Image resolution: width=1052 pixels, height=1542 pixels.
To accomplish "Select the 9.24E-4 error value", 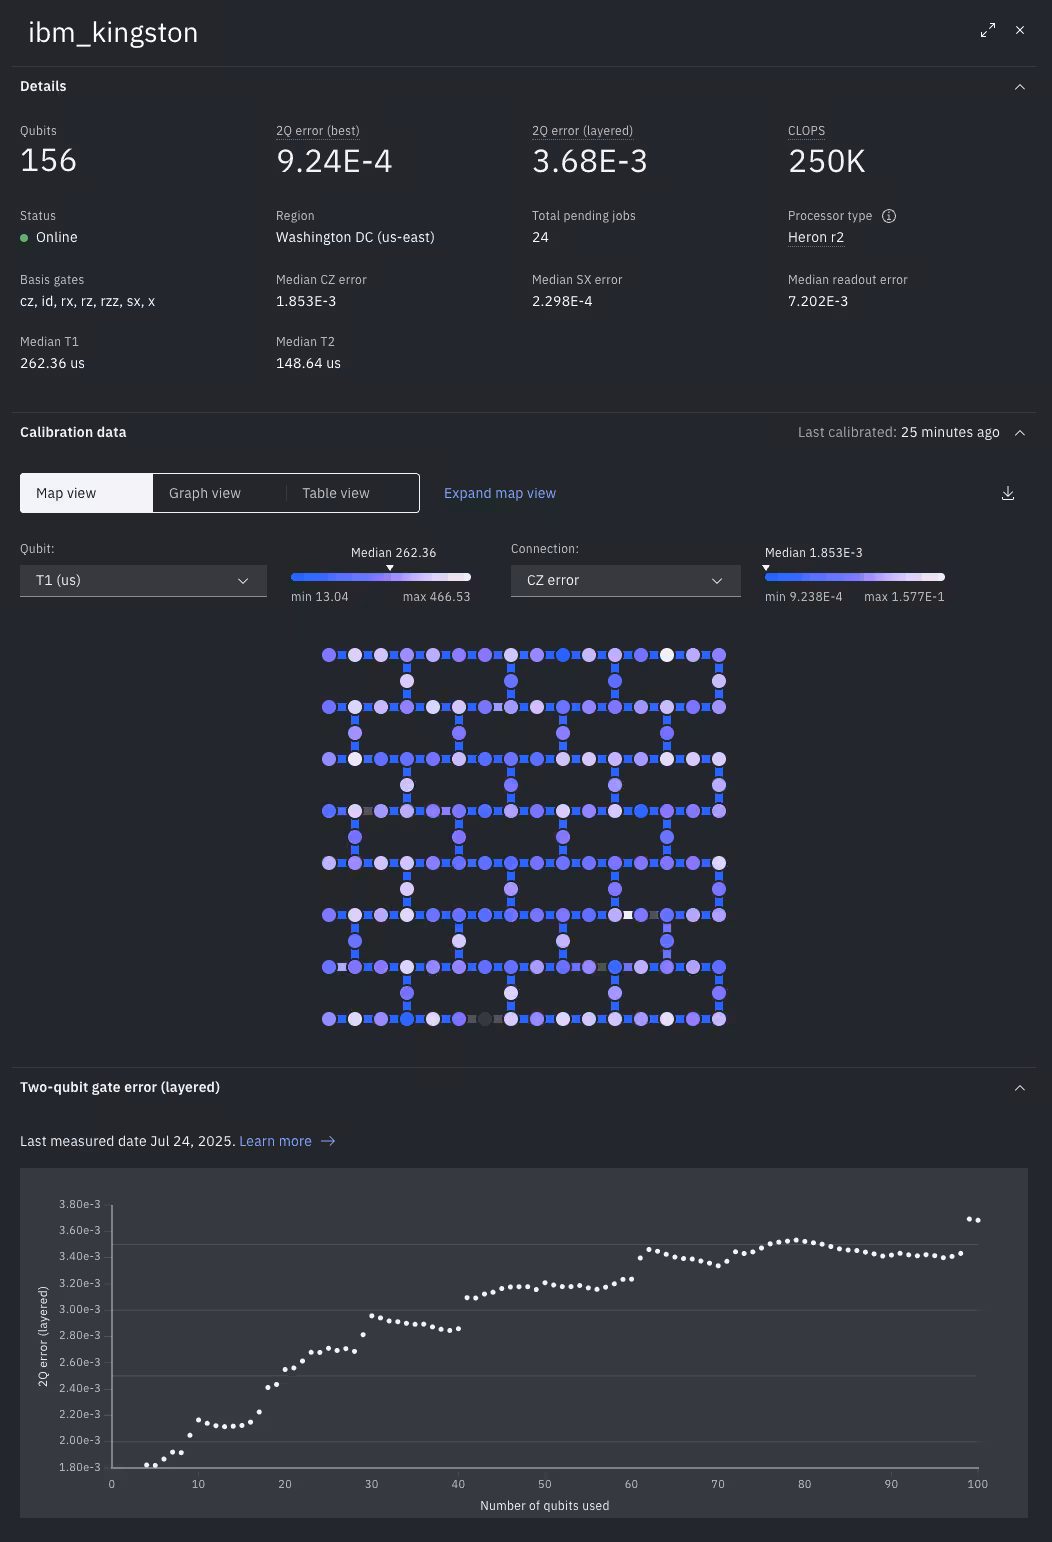I will pos(334,161).
